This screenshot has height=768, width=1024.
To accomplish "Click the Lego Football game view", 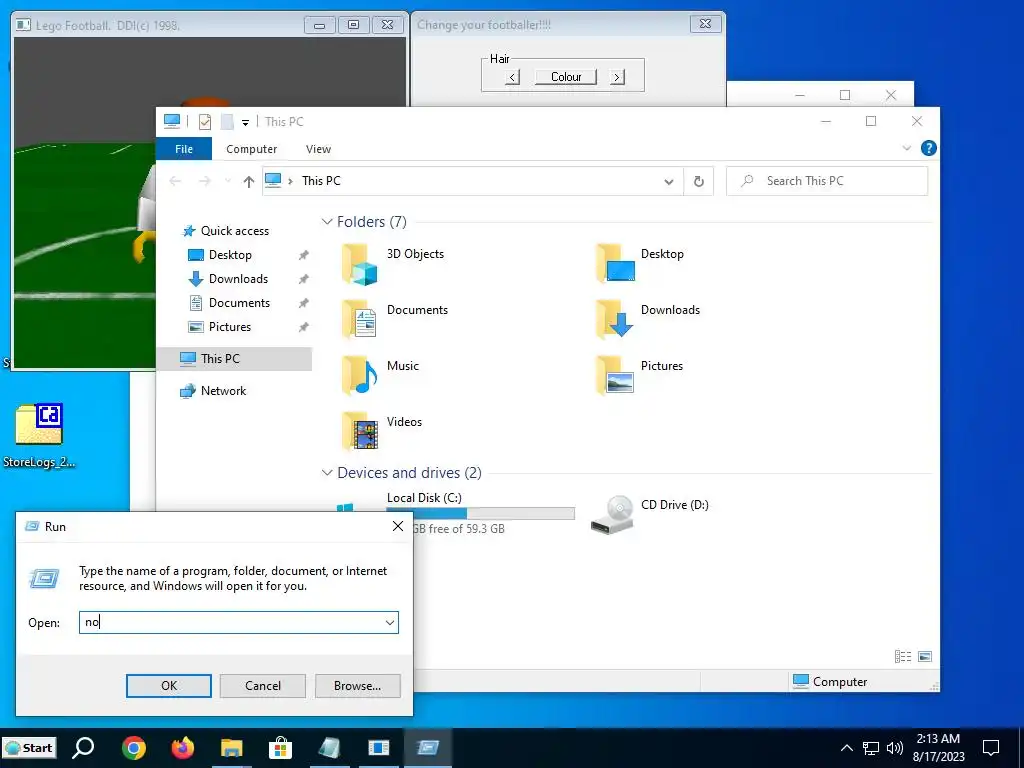I will coord(84,202).
